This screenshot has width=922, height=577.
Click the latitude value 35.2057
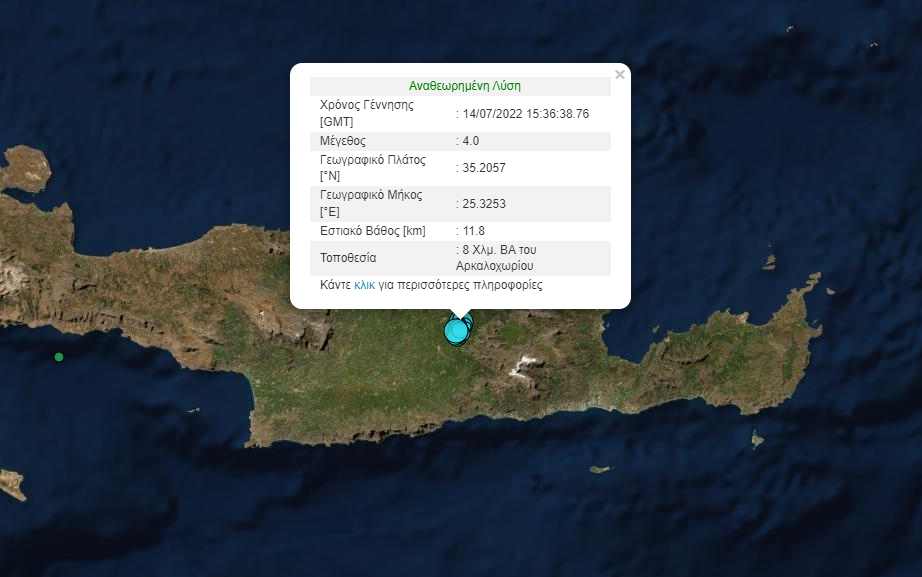pyautogui.click(x=484, y=168)
